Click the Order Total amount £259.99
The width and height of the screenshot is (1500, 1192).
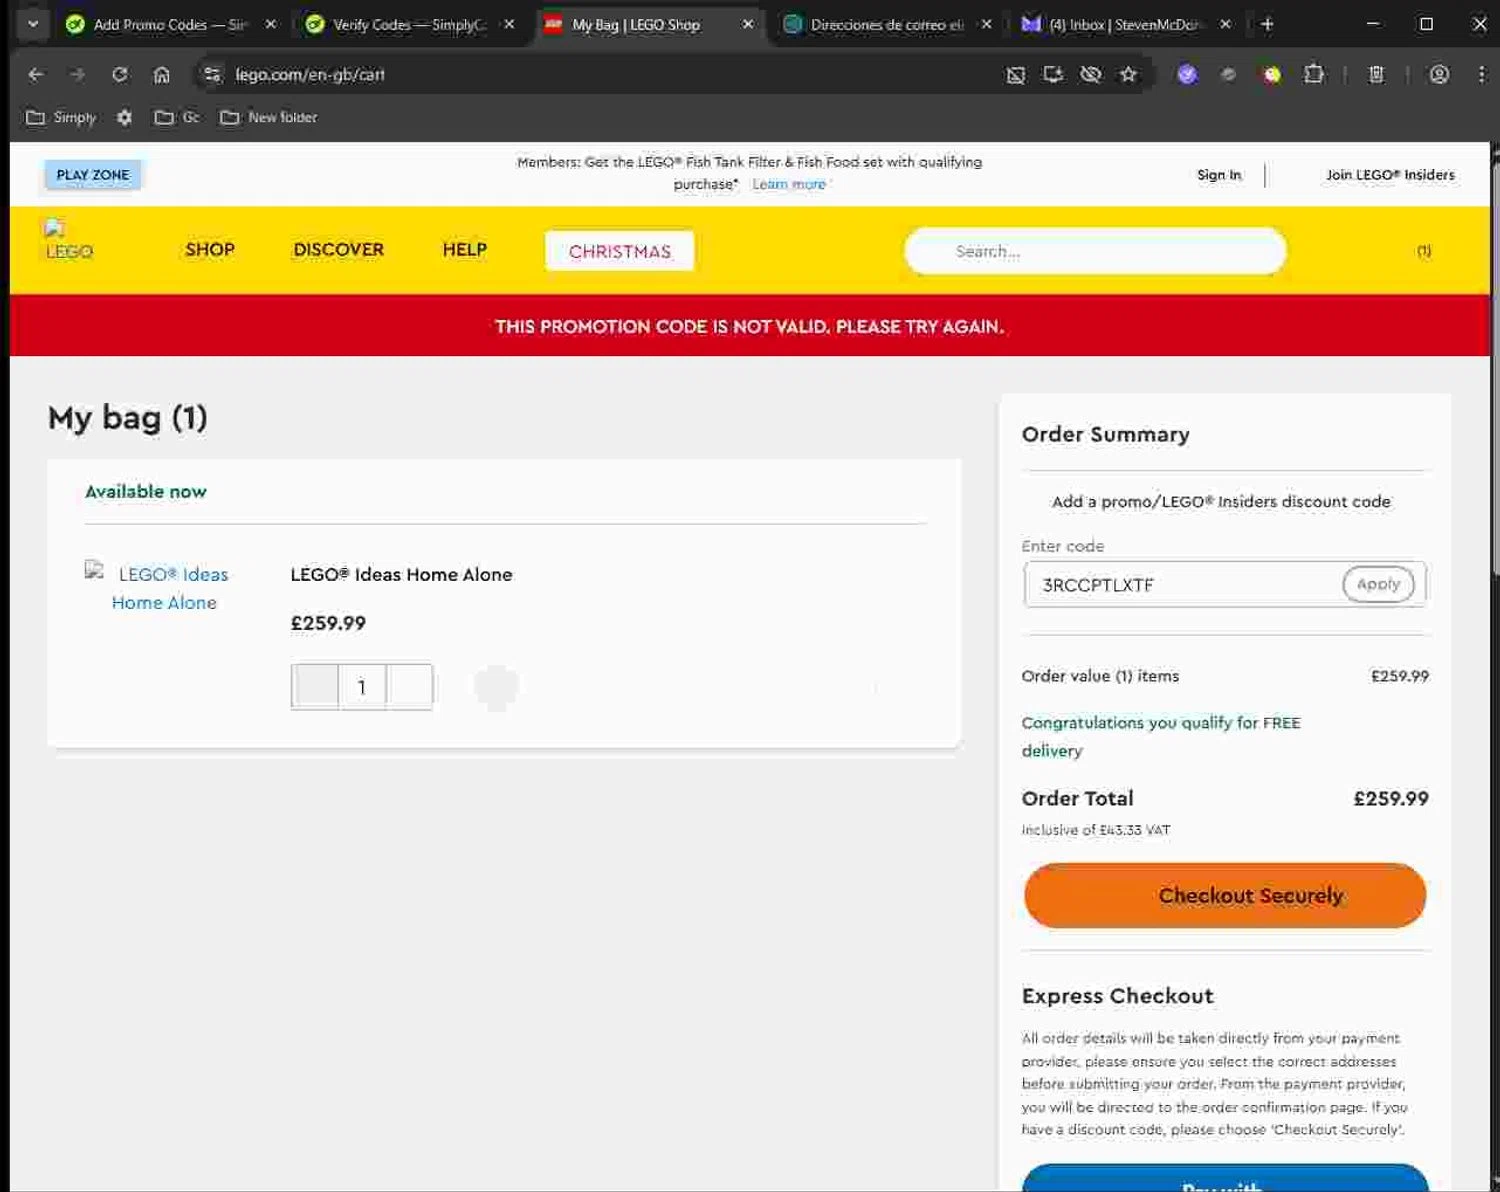(1391, 798)
